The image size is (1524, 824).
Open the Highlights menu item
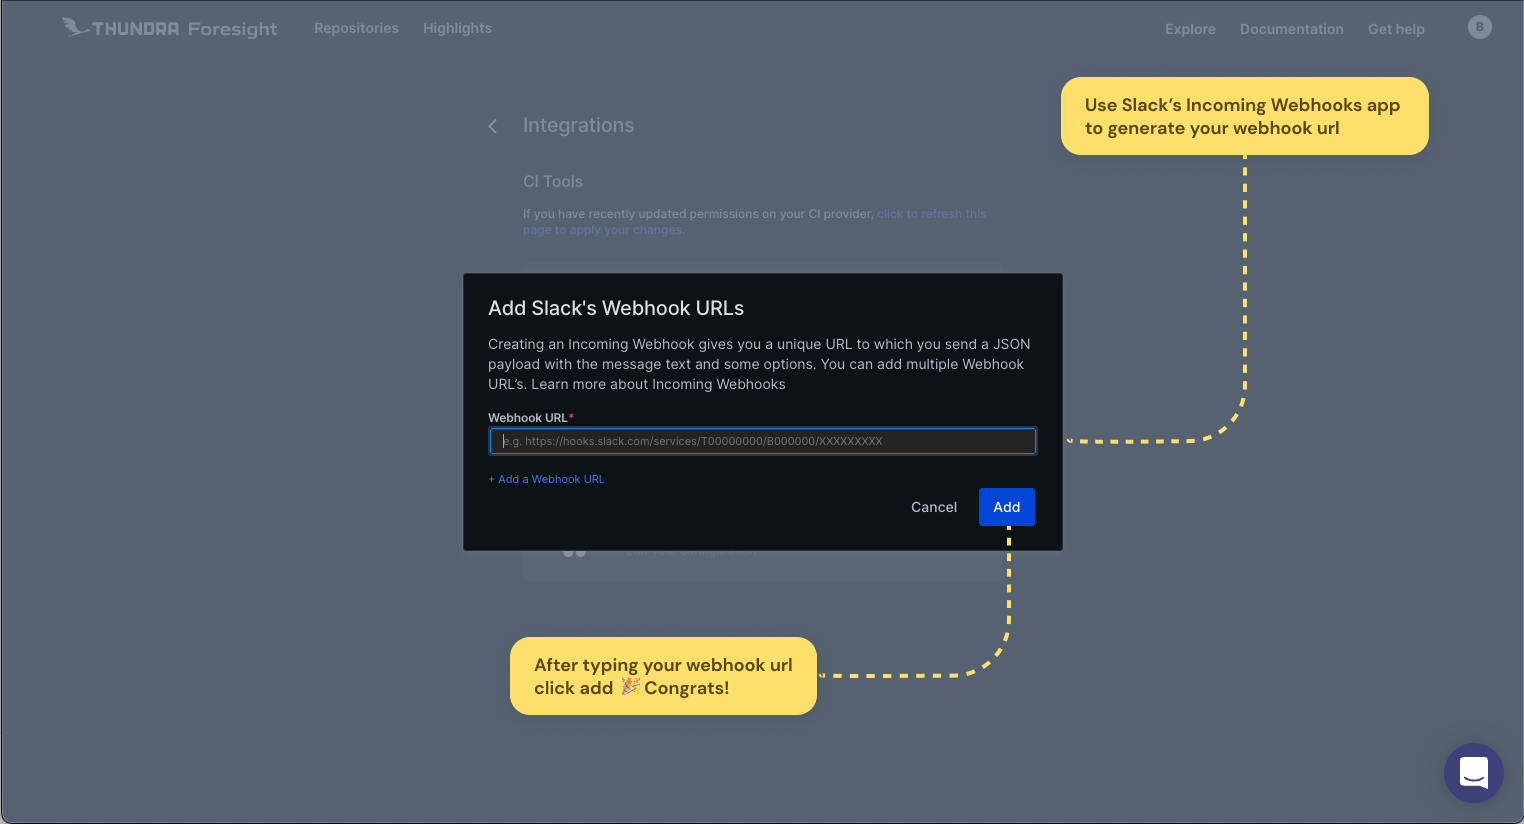pyautogui.click(x=457, y=28)
